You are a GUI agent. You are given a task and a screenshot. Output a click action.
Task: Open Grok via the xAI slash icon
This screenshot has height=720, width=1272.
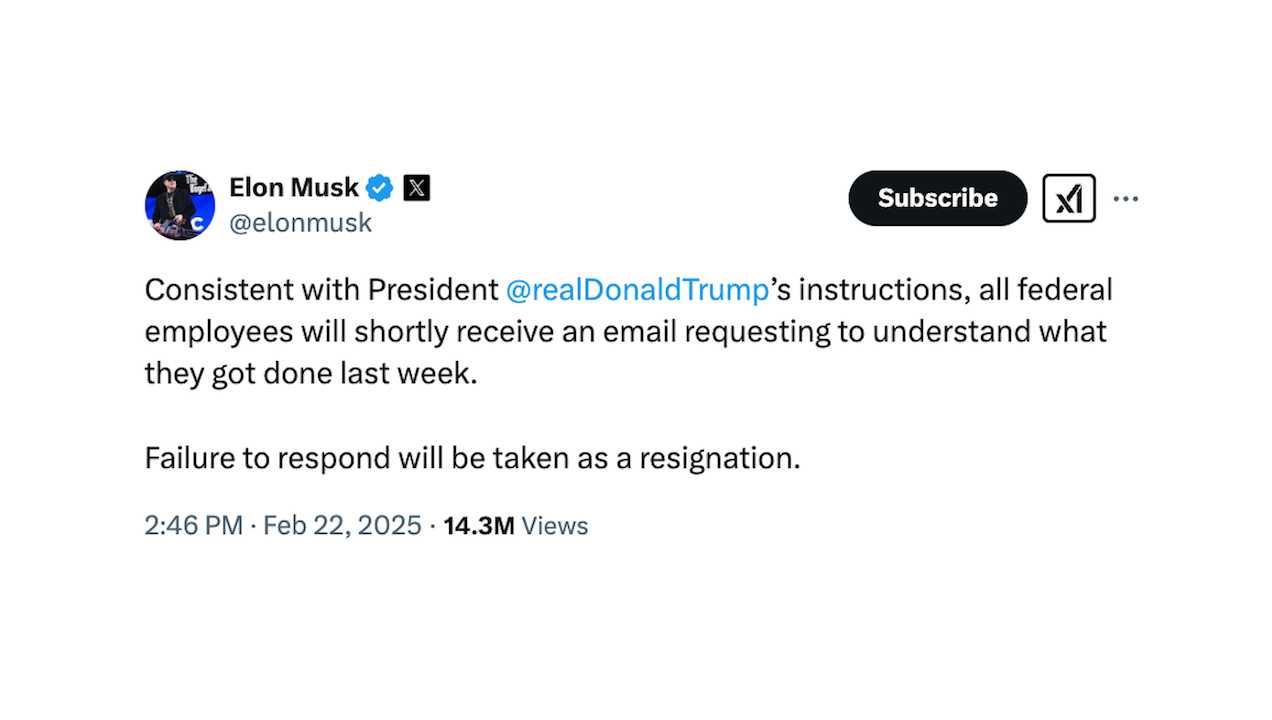point(1069,198)
